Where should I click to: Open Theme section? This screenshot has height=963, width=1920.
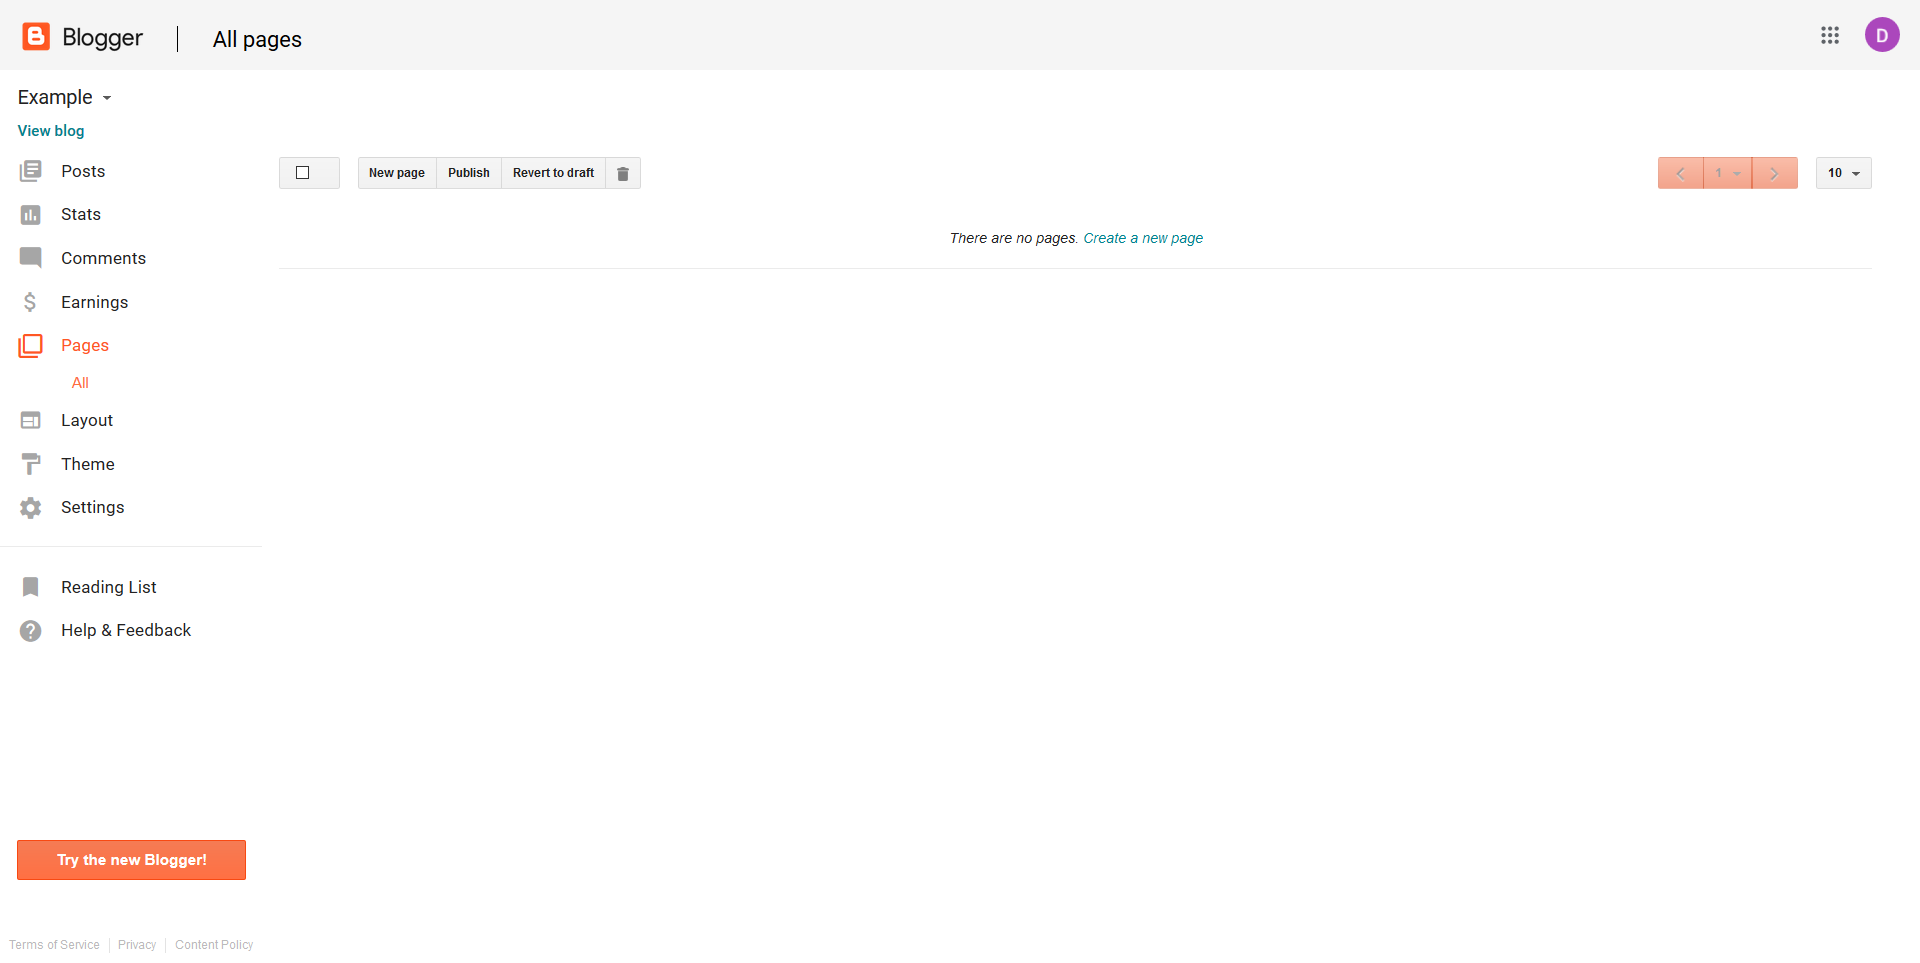click(x=88, y=464)
